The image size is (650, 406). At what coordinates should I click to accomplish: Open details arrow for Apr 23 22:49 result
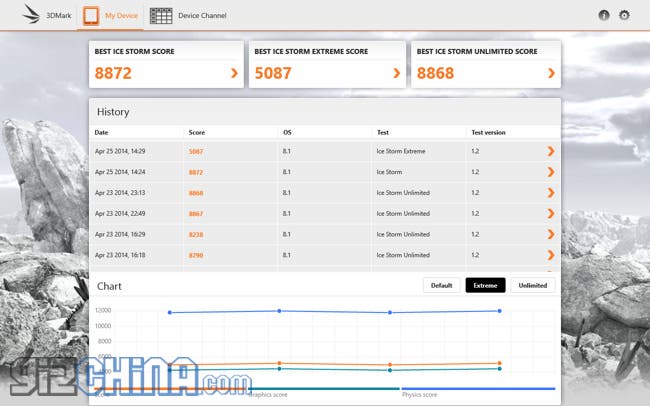[x=551, y=214]
